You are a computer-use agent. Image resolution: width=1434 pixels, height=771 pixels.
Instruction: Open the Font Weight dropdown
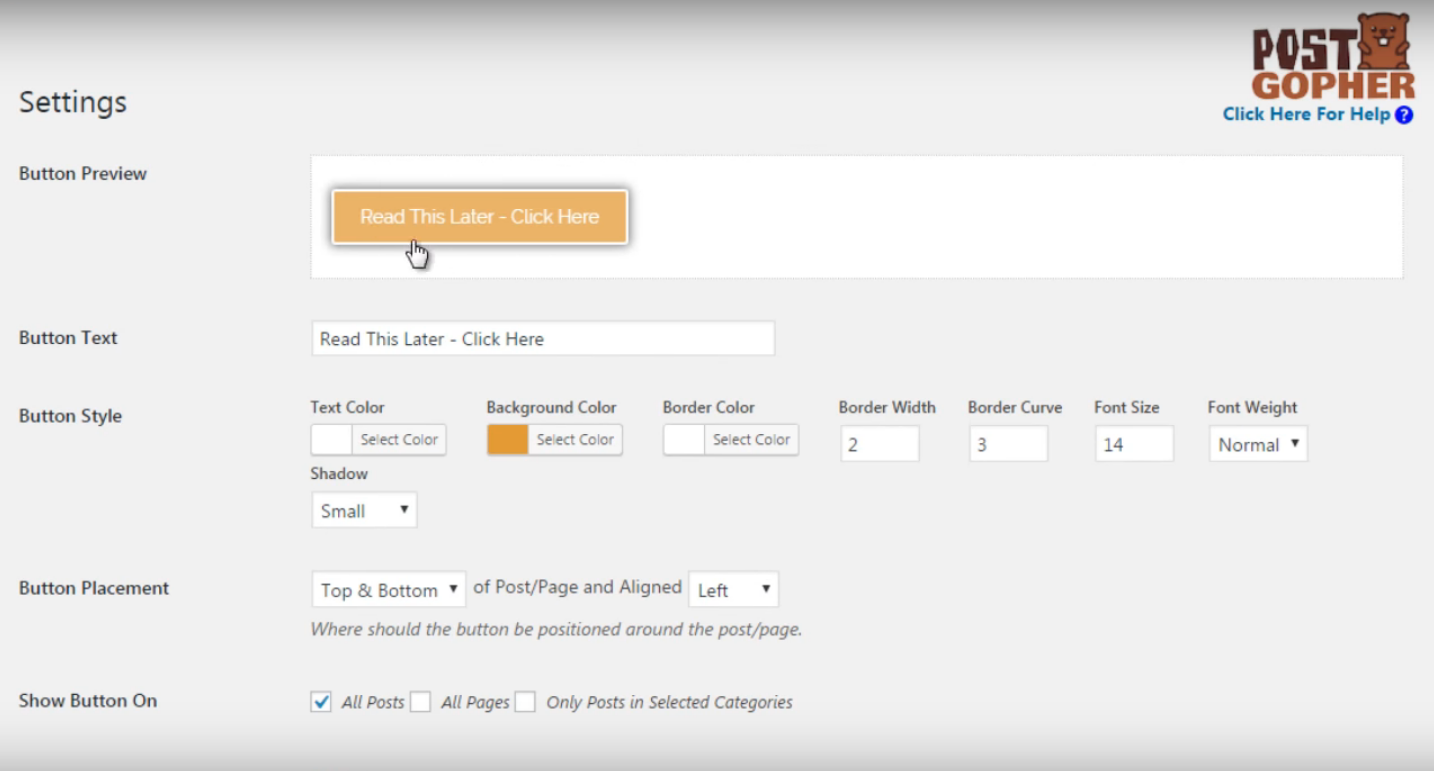click(x=1258, y=444)
